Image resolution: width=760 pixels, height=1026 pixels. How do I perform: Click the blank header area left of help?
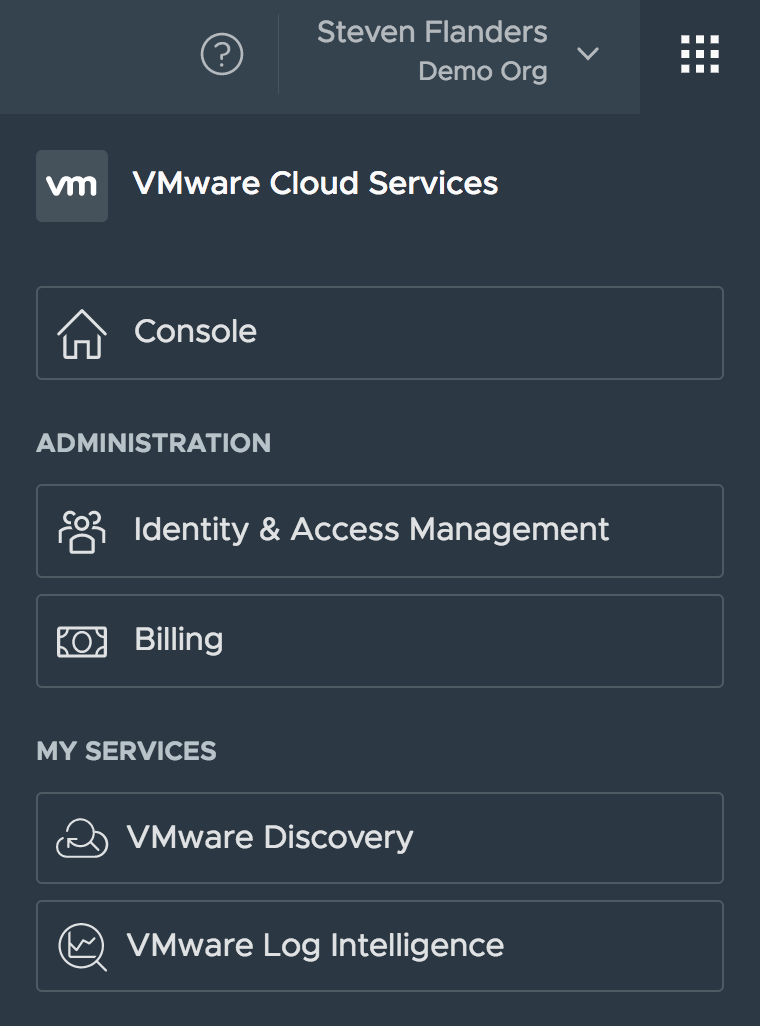tap(90, 55)
